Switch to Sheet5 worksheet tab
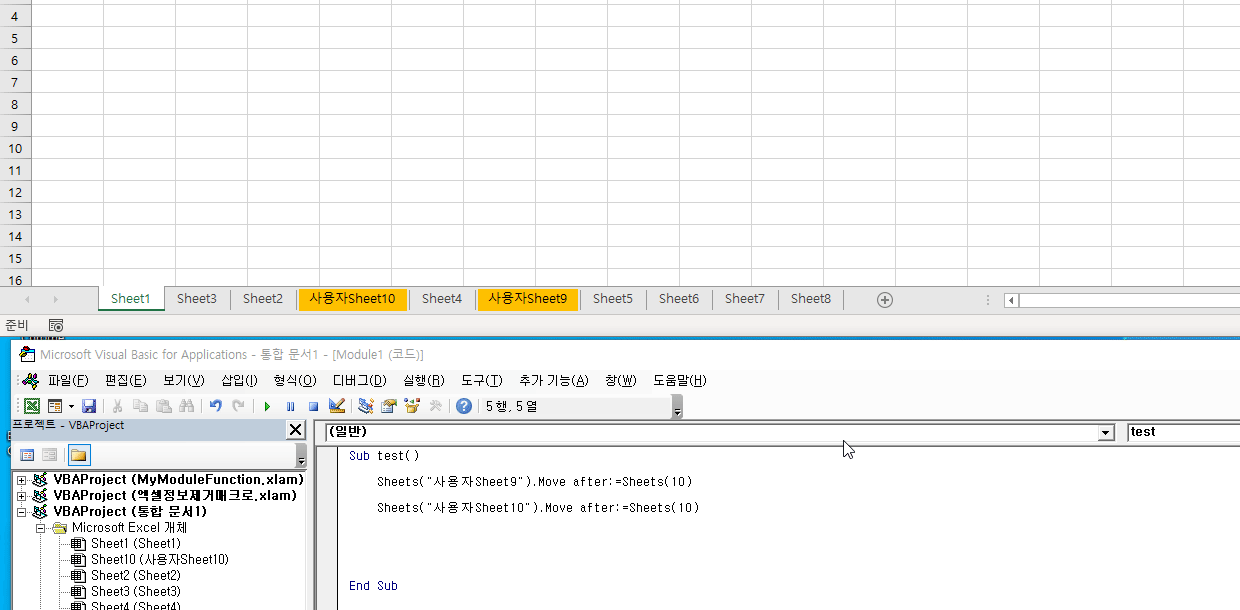Image resolution: width=1240 pixels, height=610 pixels. pos(613,298)
